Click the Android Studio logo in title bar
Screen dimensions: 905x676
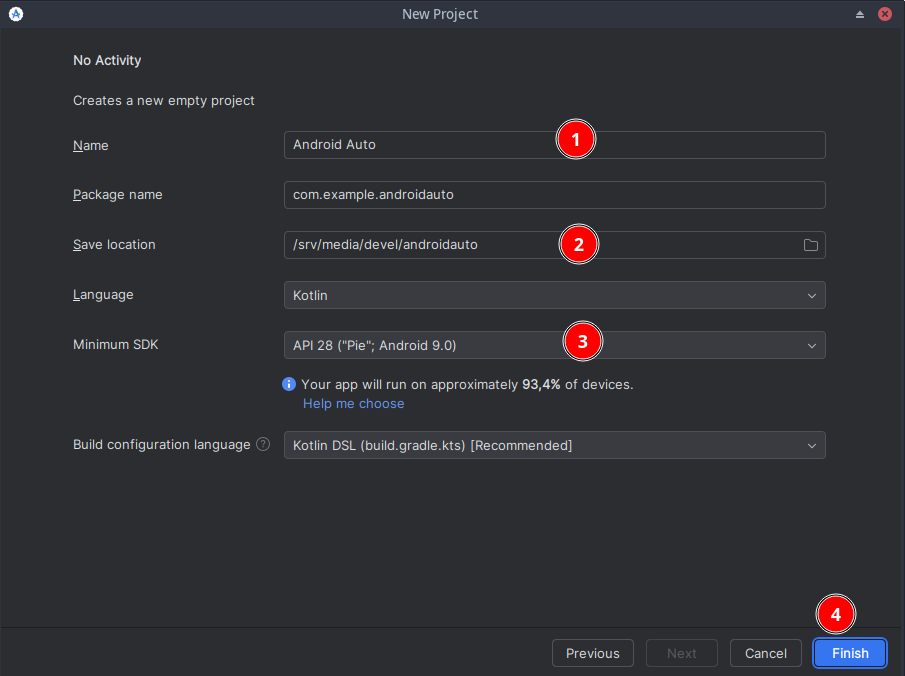(16, 14)
